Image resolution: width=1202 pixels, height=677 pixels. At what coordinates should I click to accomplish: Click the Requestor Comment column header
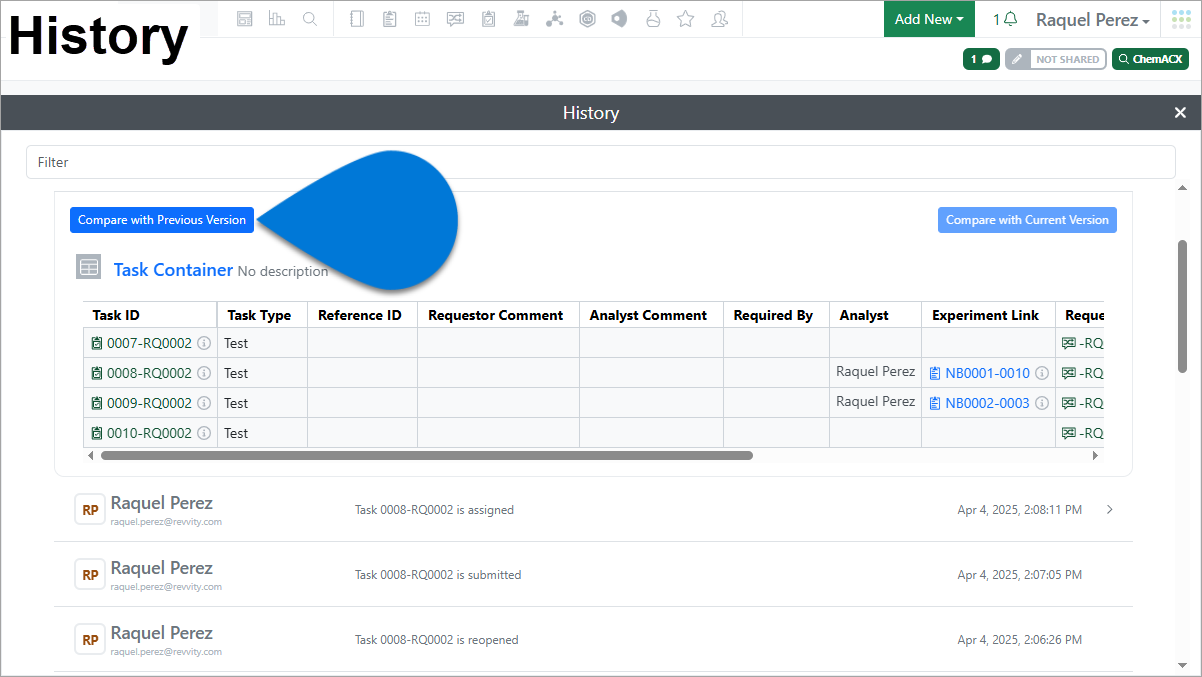click(498, 315)
